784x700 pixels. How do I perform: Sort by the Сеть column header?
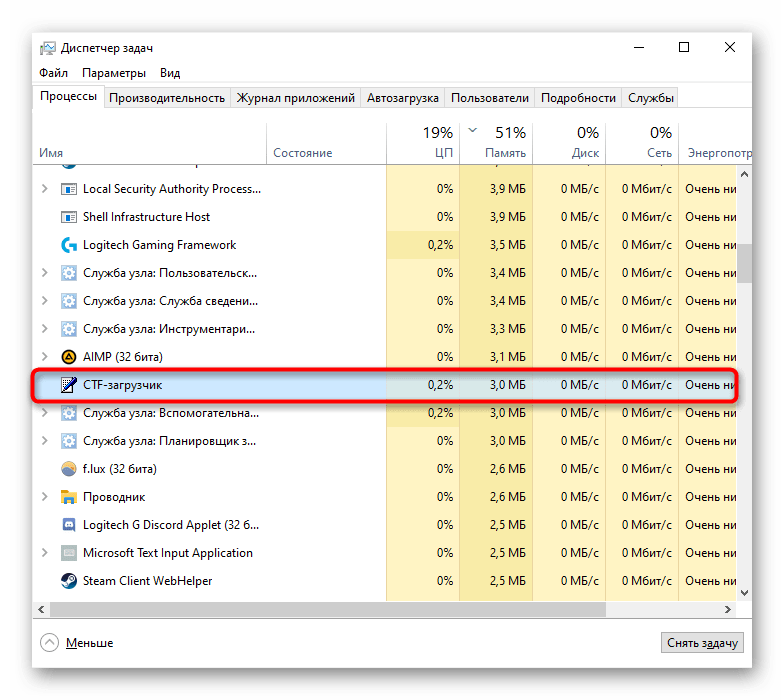coord(642,144)
